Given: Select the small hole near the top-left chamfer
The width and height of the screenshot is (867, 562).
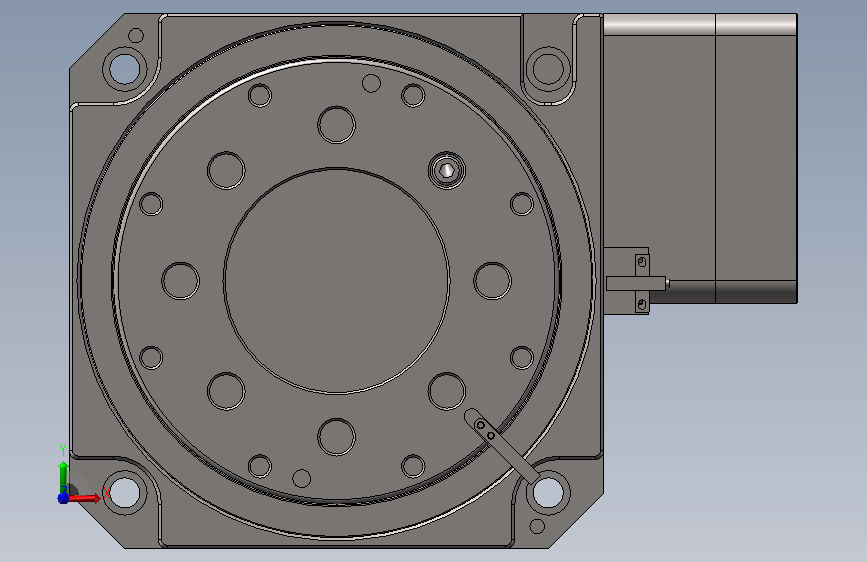Looking at the screenshot, I should coord(135,36).
